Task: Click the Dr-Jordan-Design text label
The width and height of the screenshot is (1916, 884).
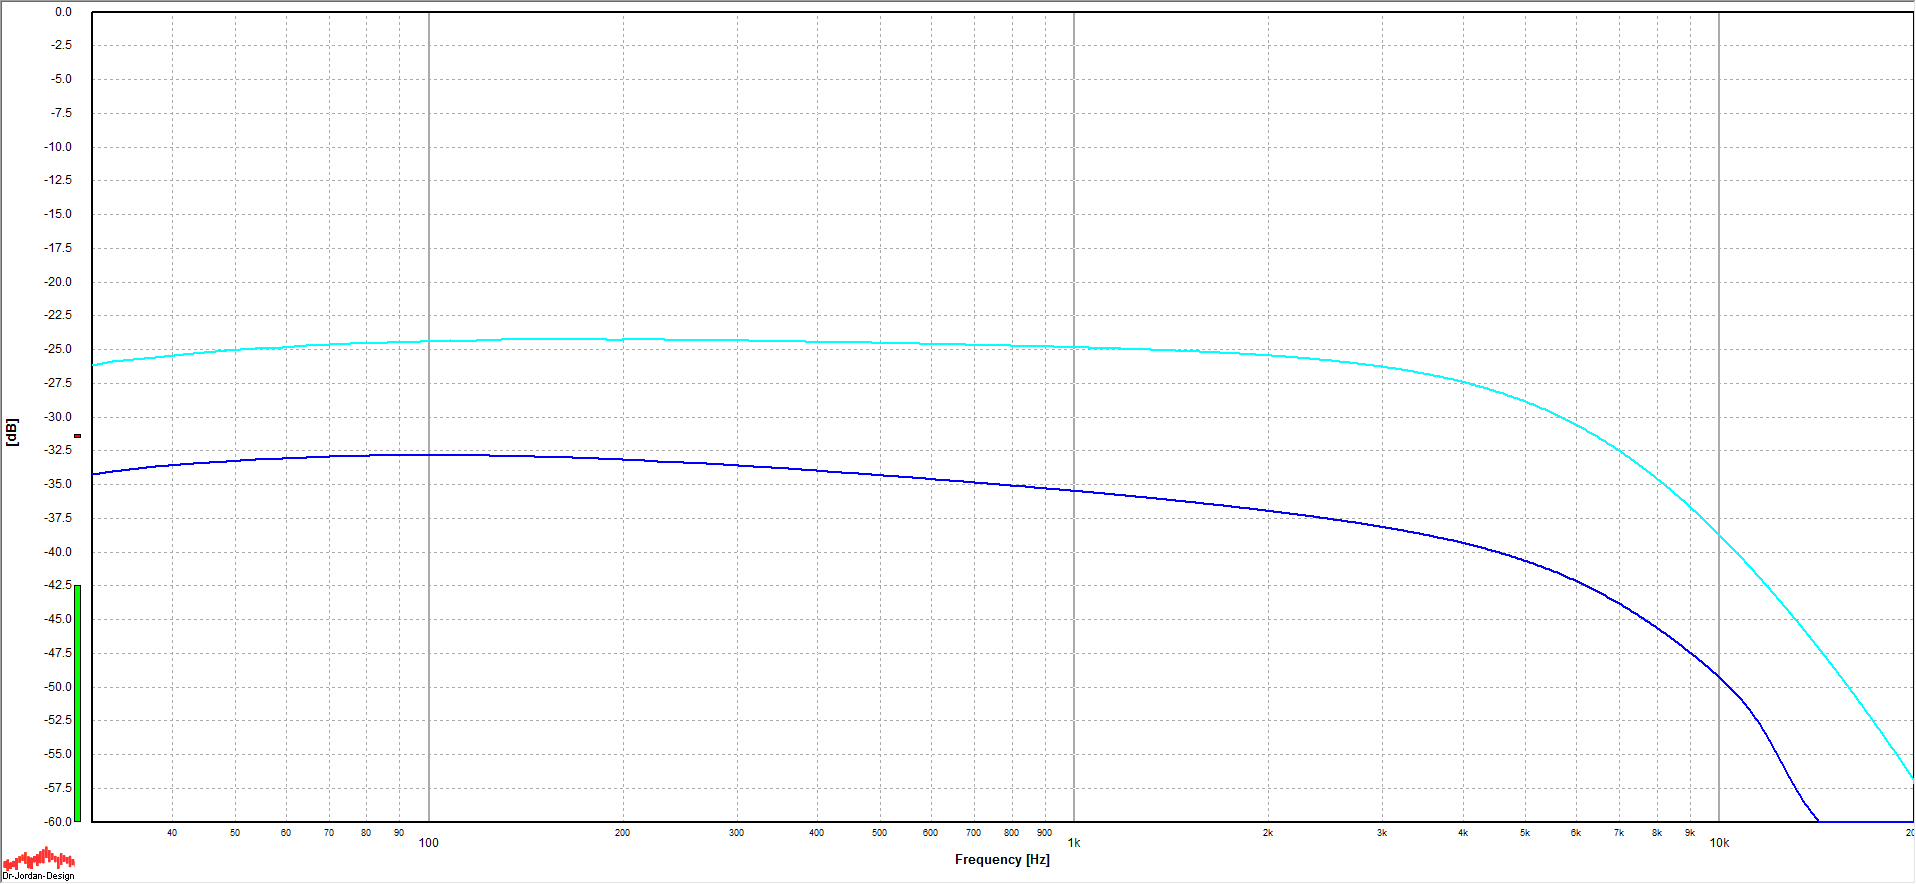Action: 39,876
